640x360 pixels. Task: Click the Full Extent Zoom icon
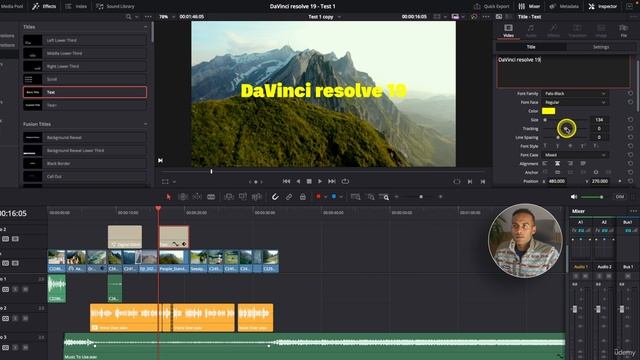click(356, 197)
